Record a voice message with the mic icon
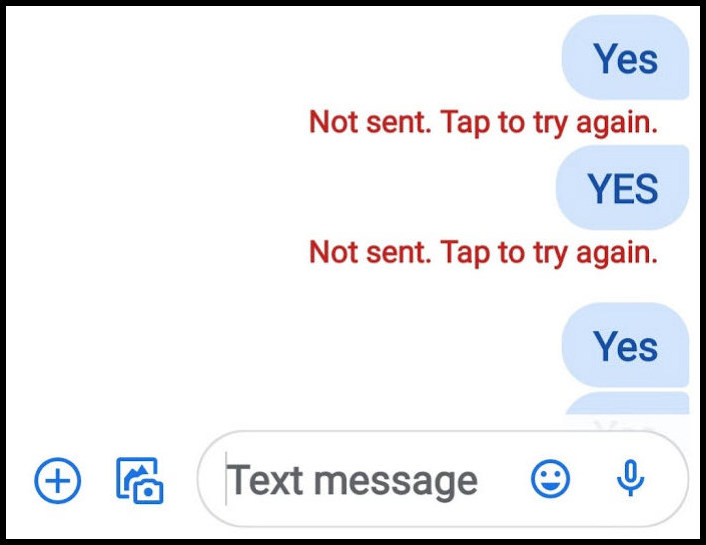This screenshot has width=706, height=545. pos(630,481)
